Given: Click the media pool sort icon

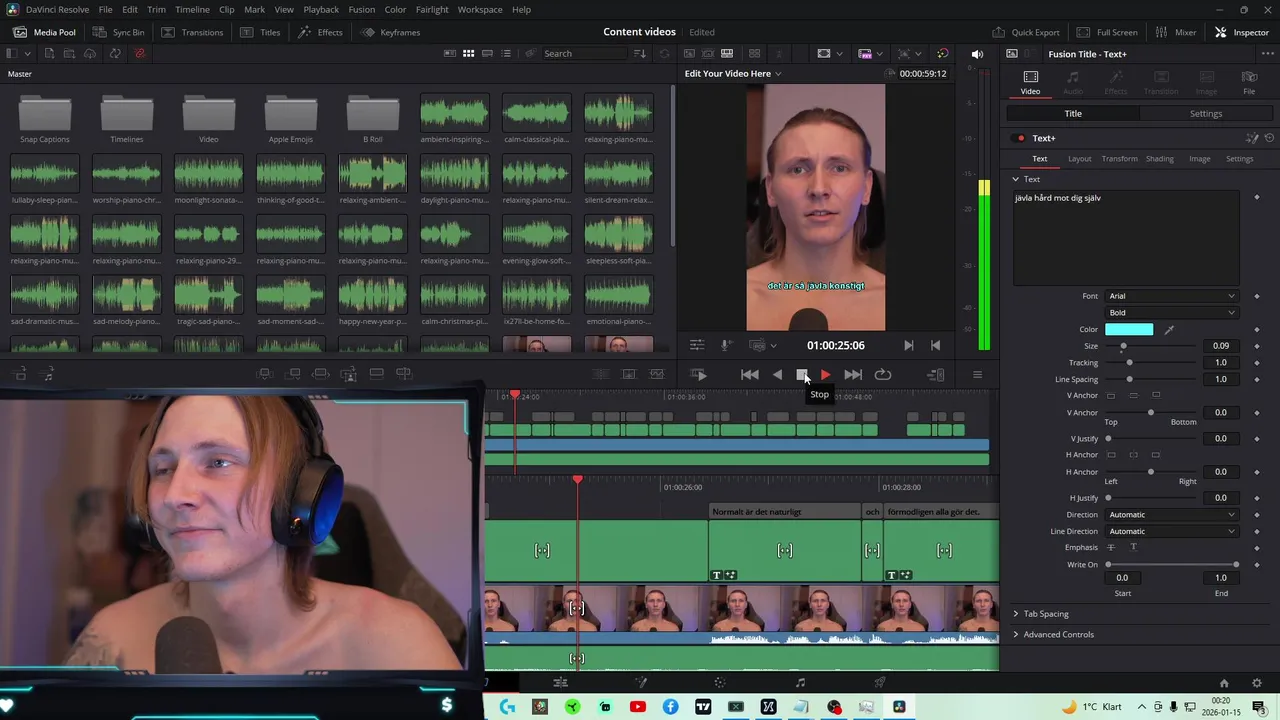Looking at the screenshot, I should pos(640,53).
